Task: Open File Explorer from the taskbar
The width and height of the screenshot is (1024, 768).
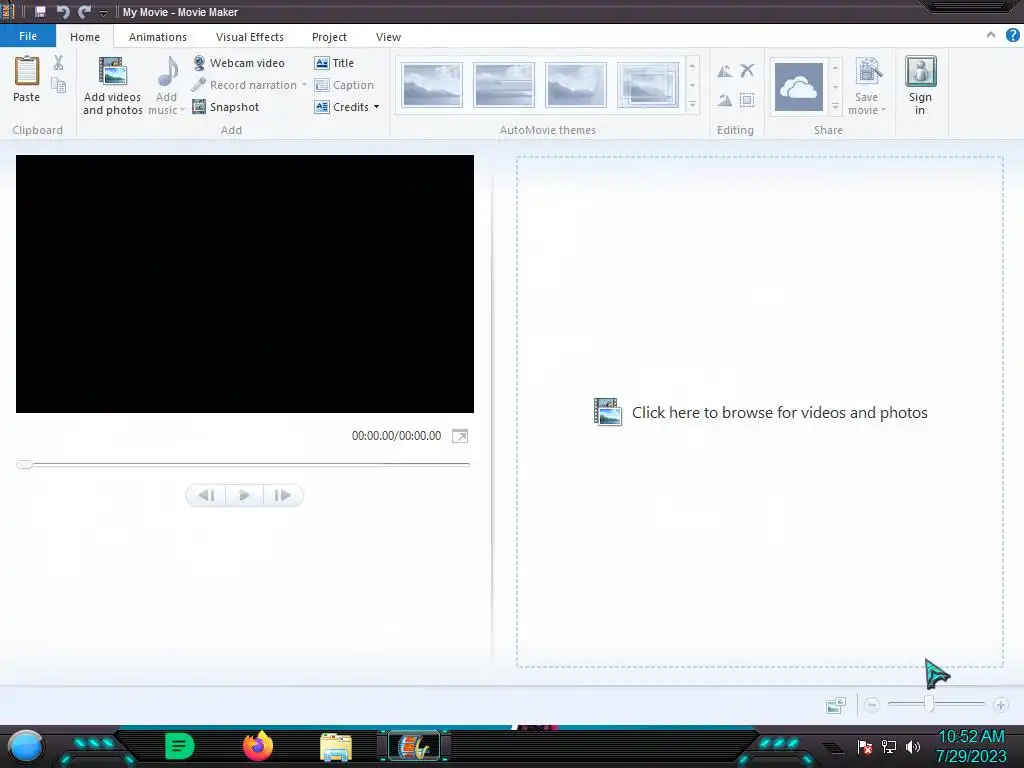Action: [336, 747]
